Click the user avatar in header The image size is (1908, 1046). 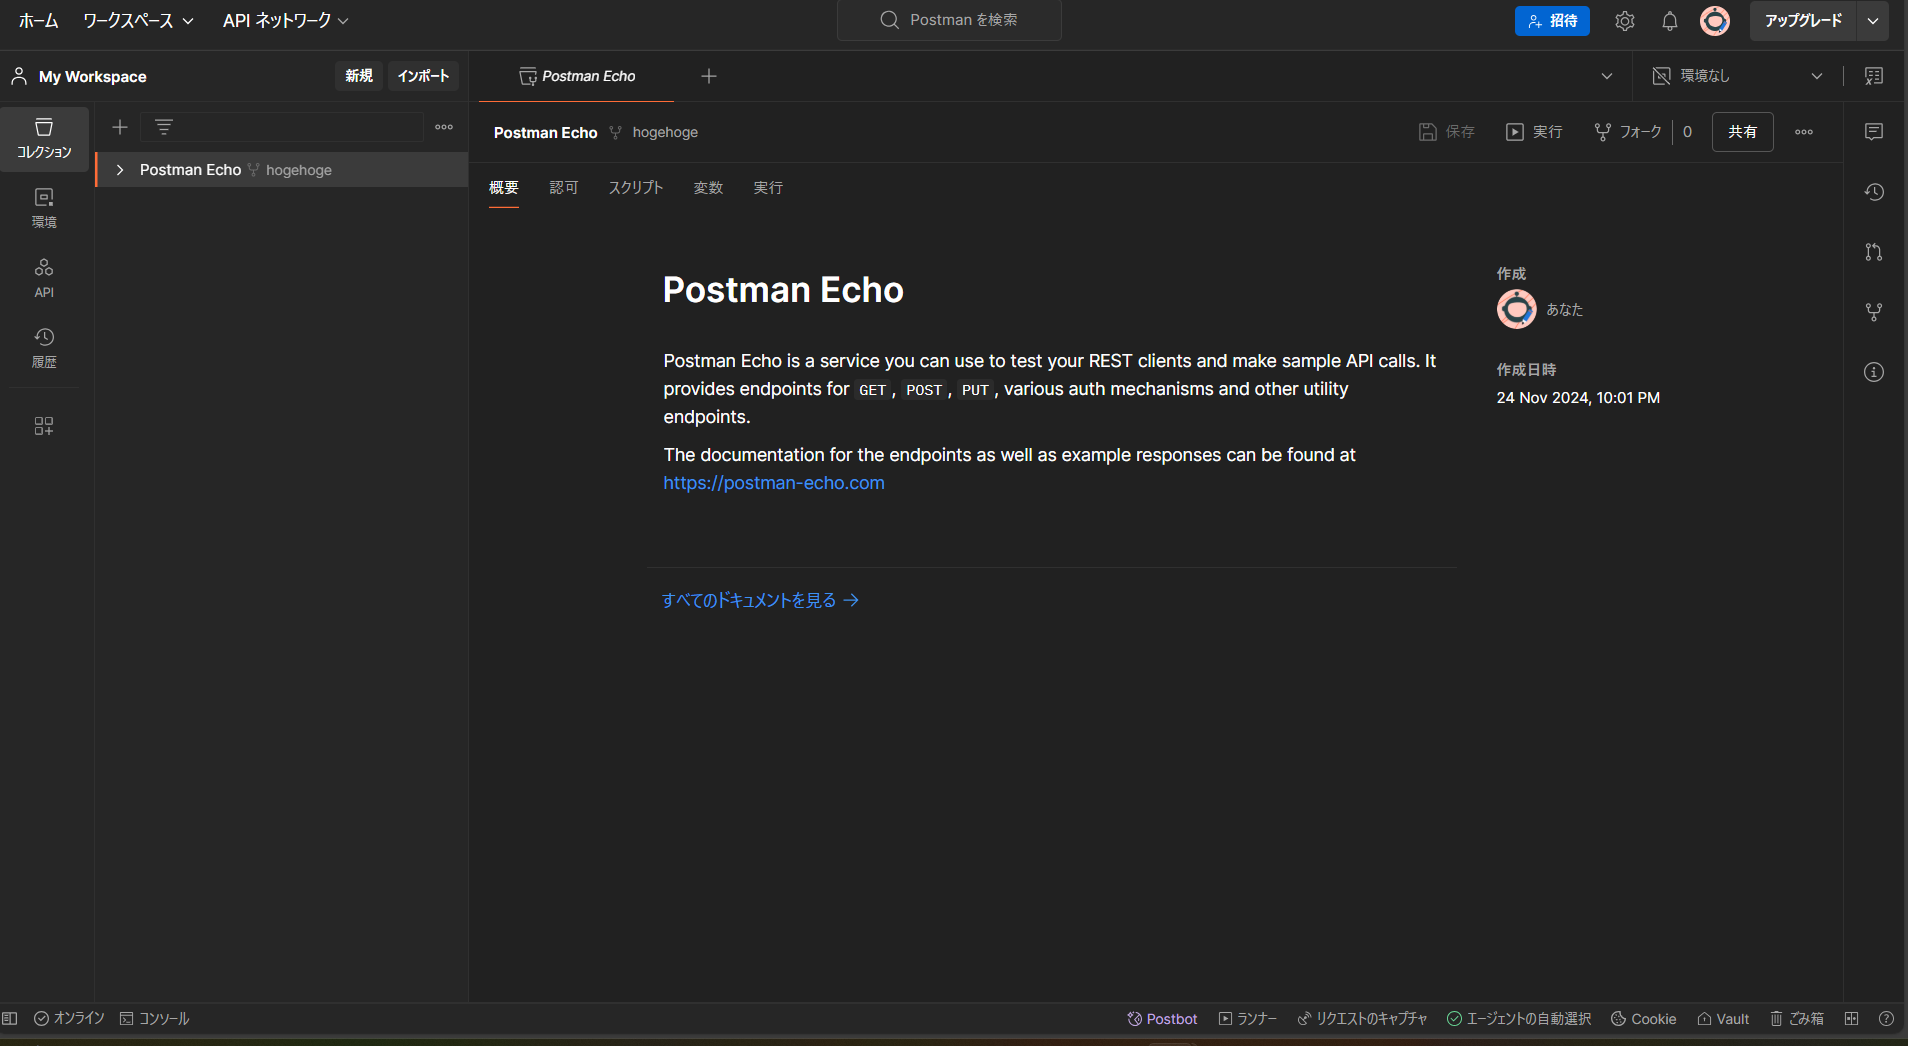coord(1715,21)
